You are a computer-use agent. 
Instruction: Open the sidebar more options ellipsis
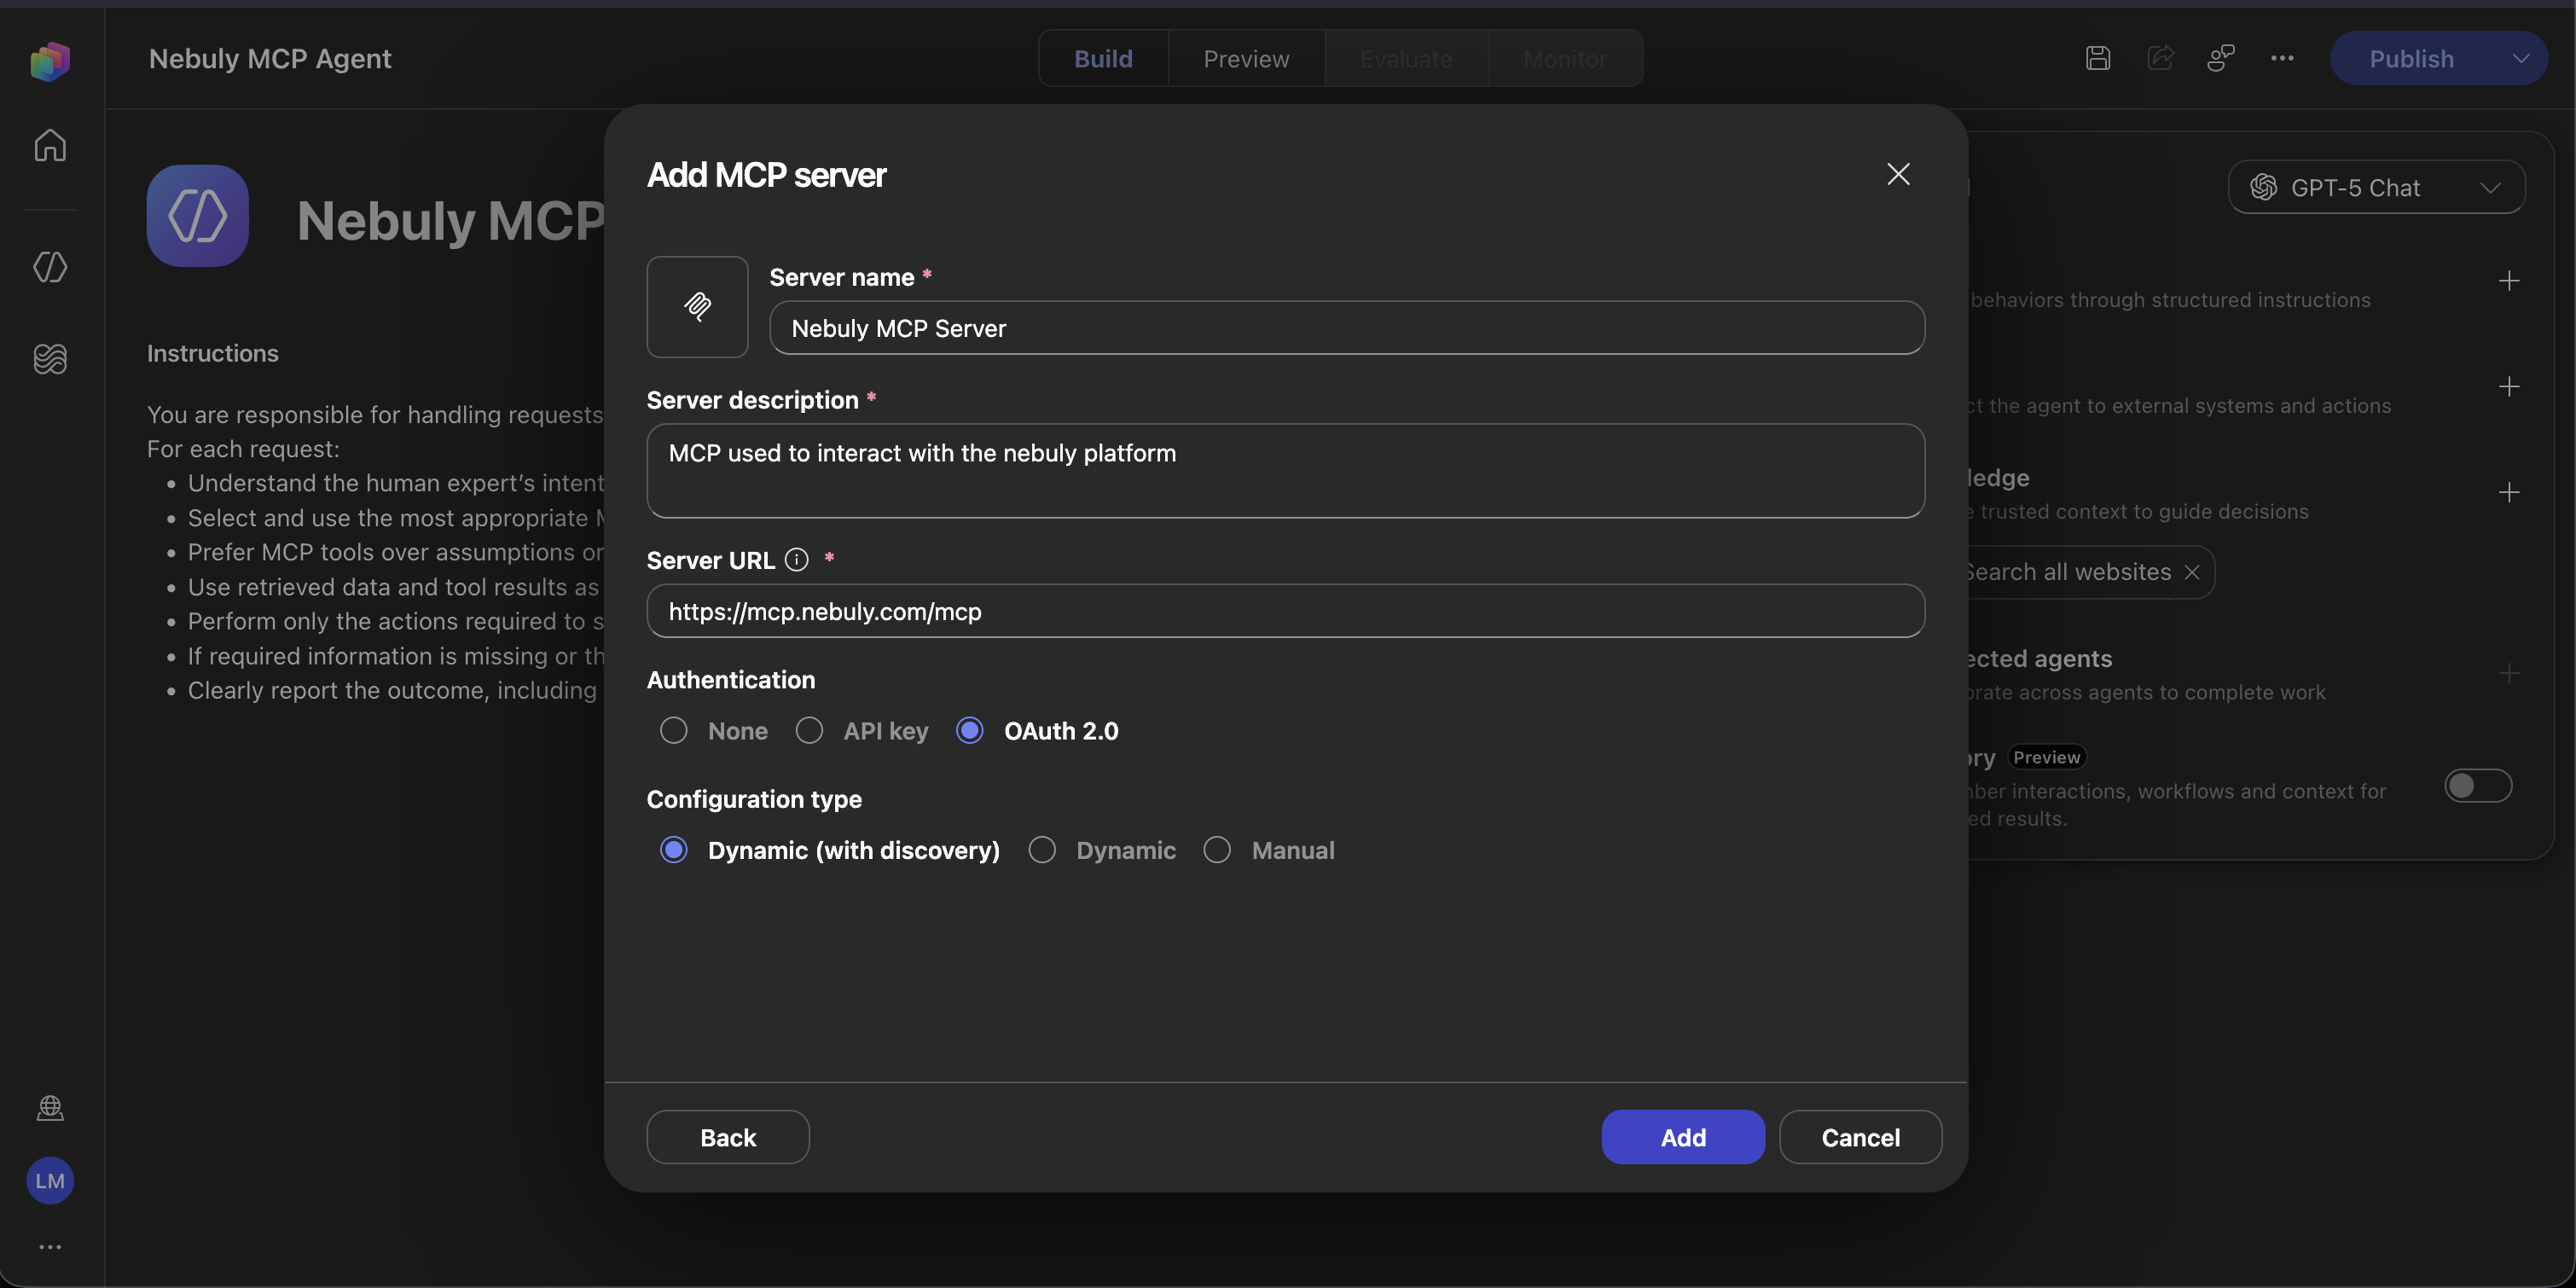coord(50,1247)
